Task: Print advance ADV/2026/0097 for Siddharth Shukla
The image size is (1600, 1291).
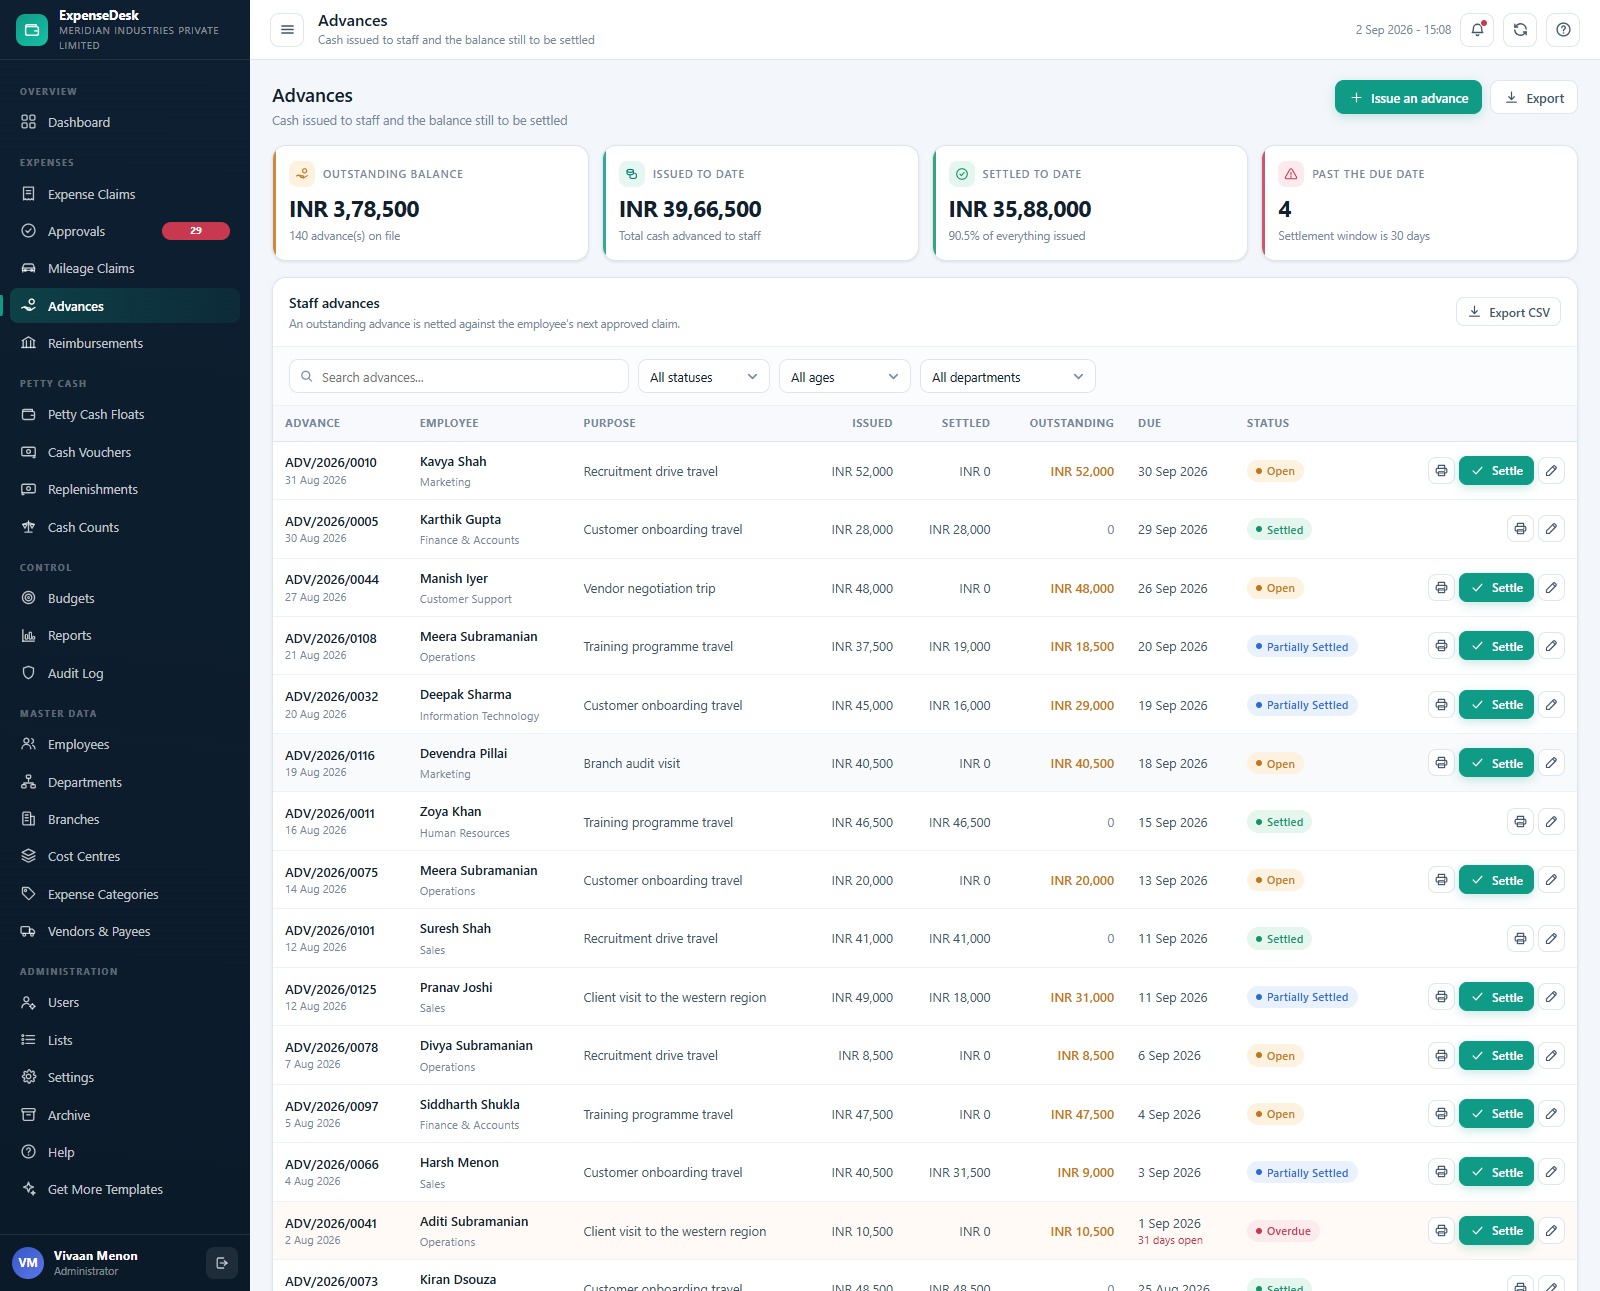Action: [x=1441, y=1114]
